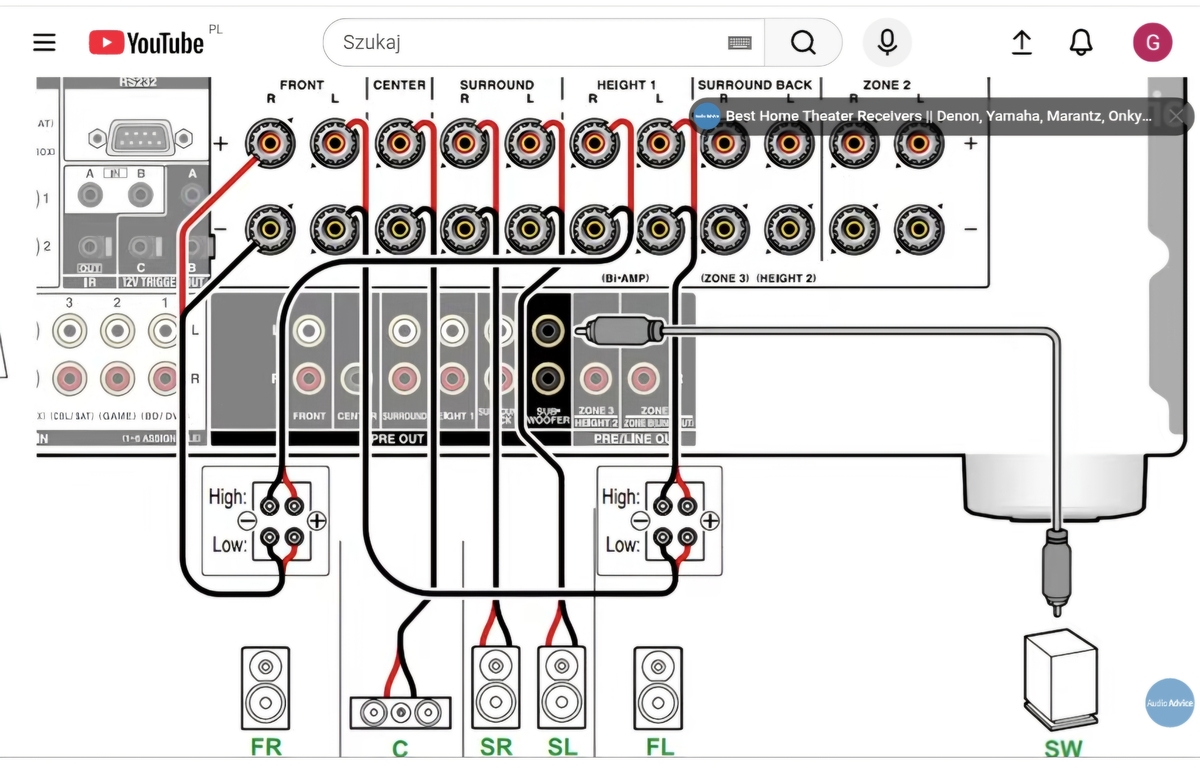Click the center speaker labeled C

tap(400, 712)
